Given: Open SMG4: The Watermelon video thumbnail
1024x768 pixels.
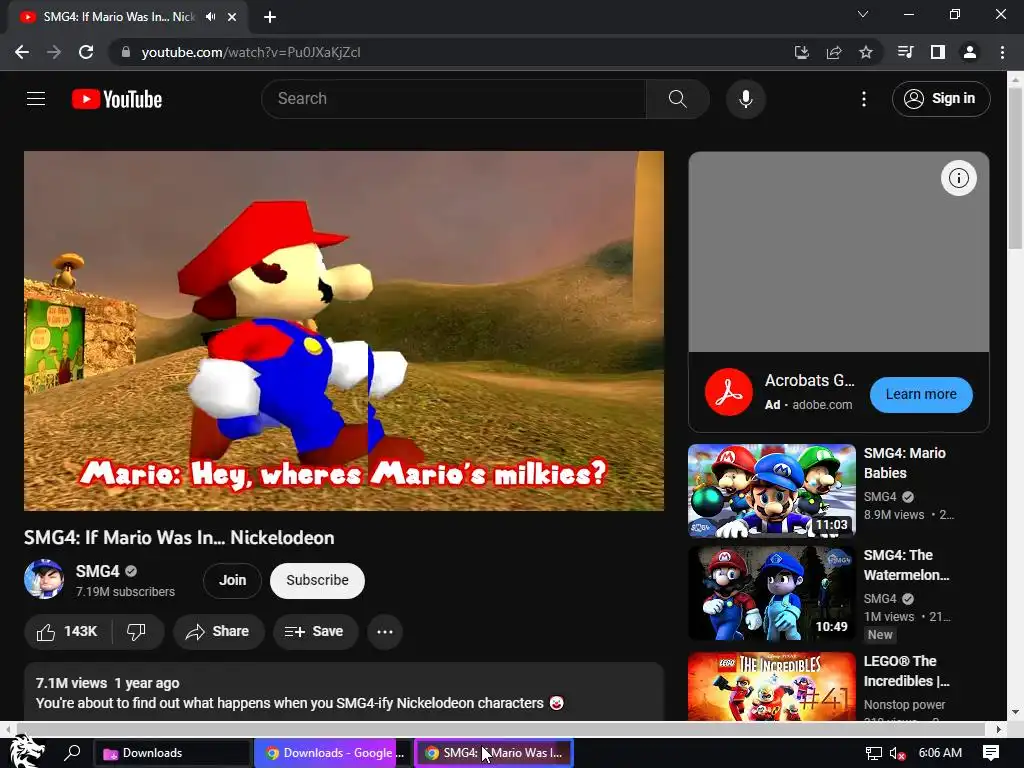Looking at the screenshot, I should (x=771, y=593).
